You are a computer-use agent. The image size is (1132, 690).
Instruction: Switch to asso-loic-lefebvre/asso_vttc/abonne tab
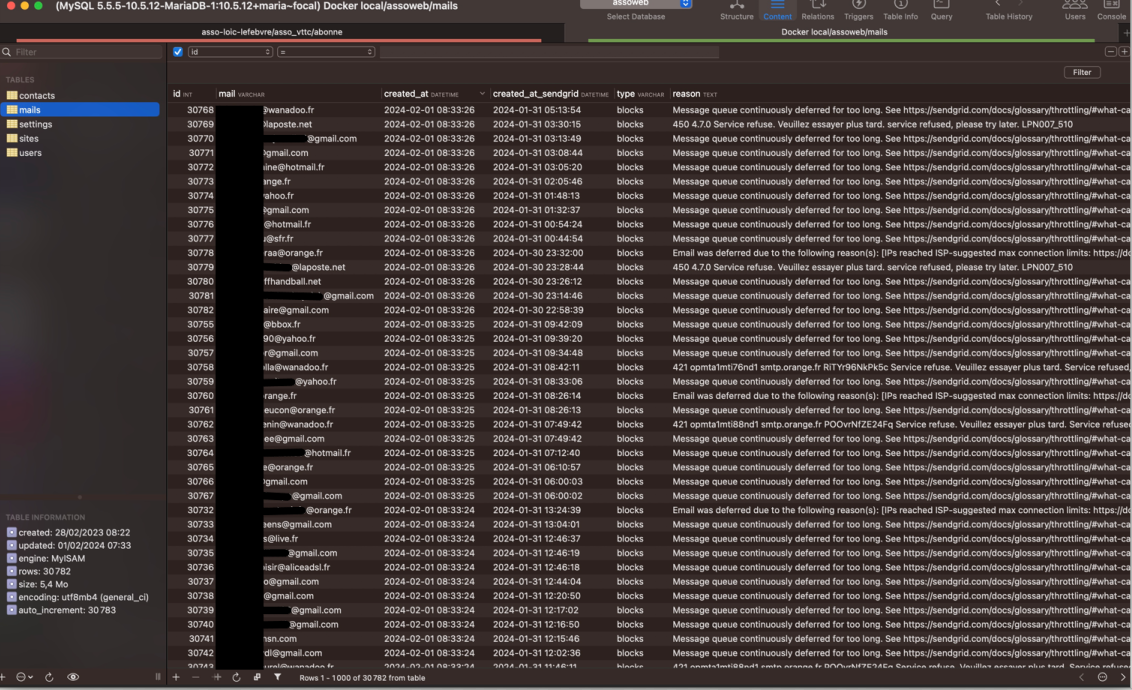coord(272,32)
